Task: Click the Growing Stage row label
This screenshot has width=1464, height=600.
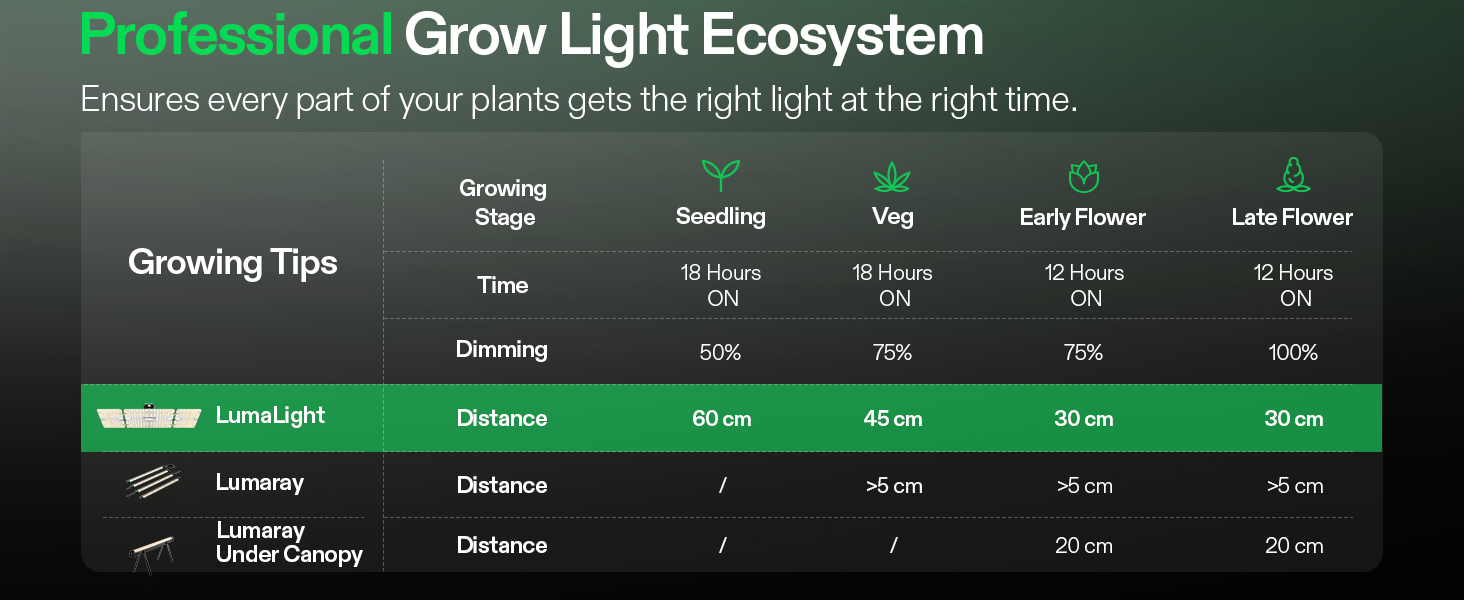Action: click(x=503, y=202)
